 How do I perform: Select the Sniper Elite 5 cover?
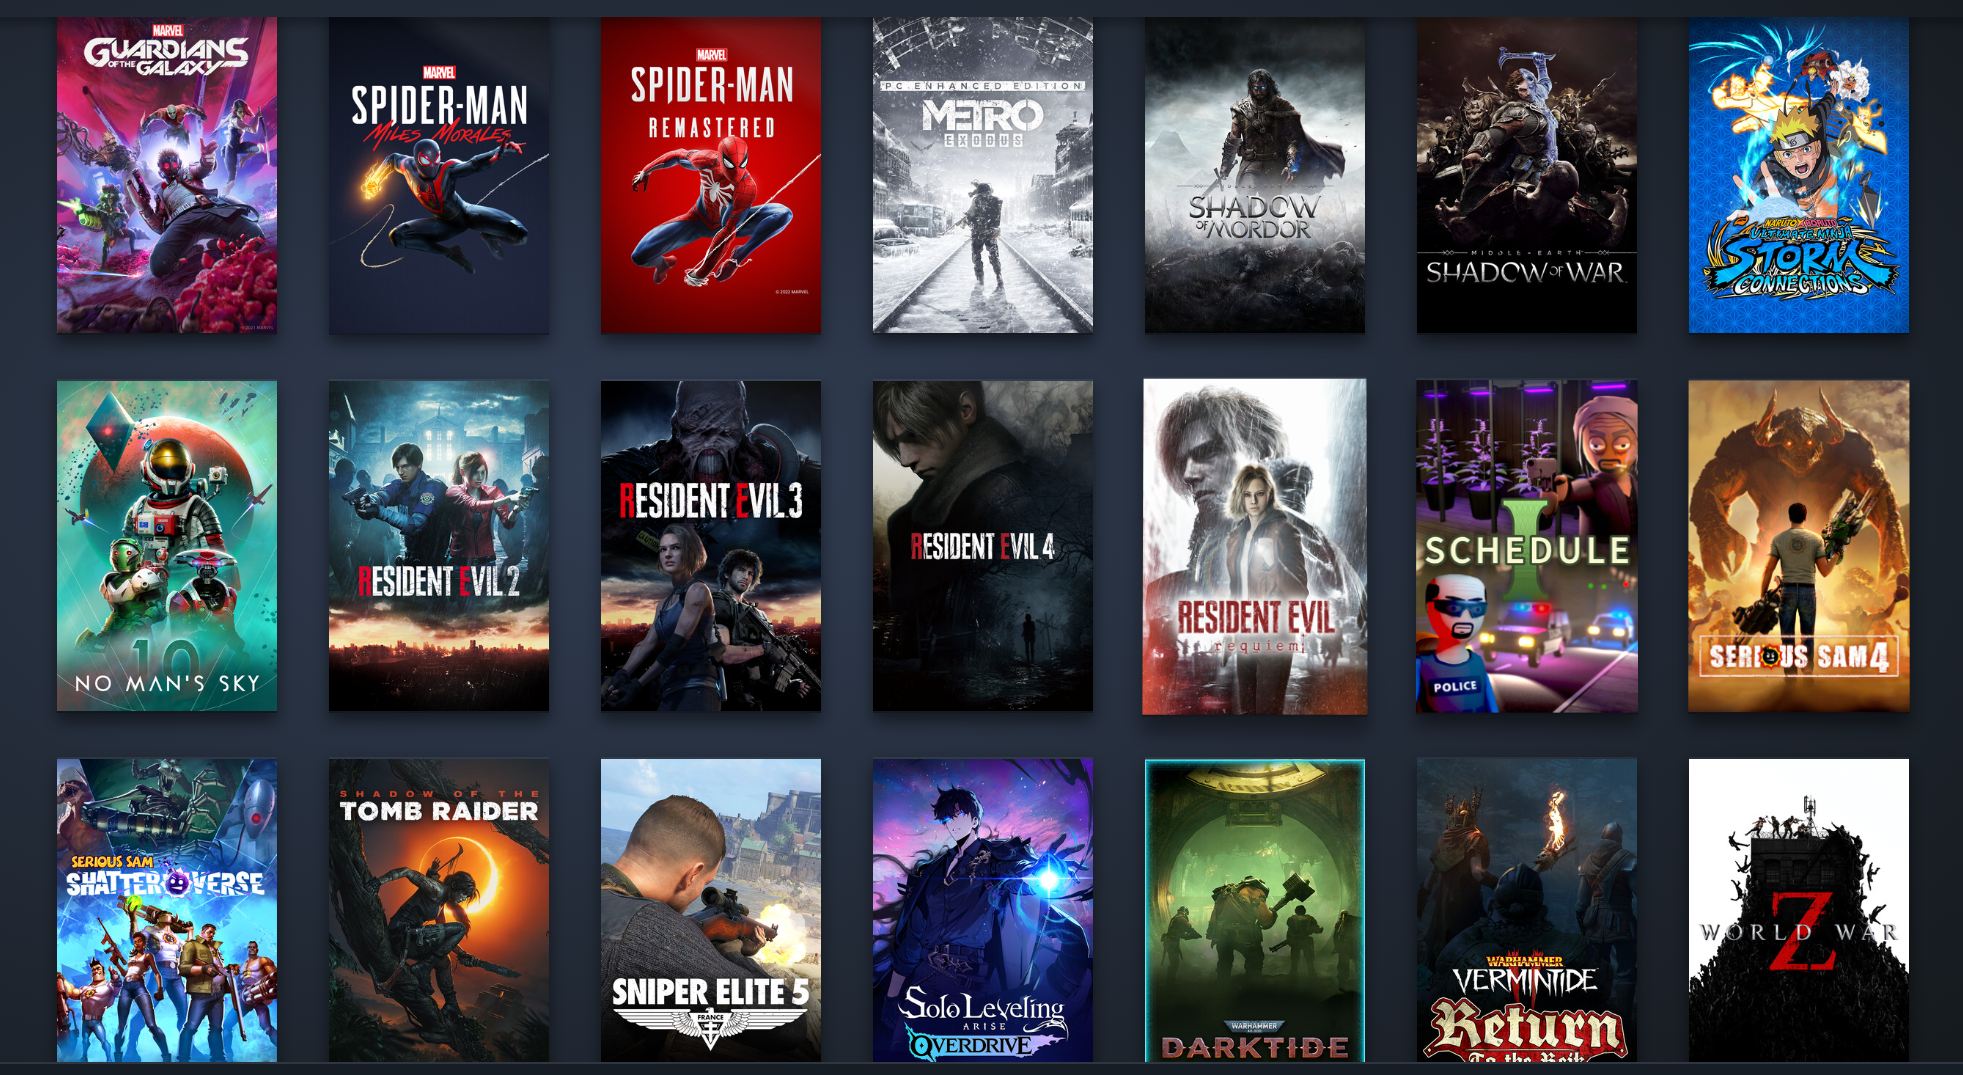click(x=711, y=910)
